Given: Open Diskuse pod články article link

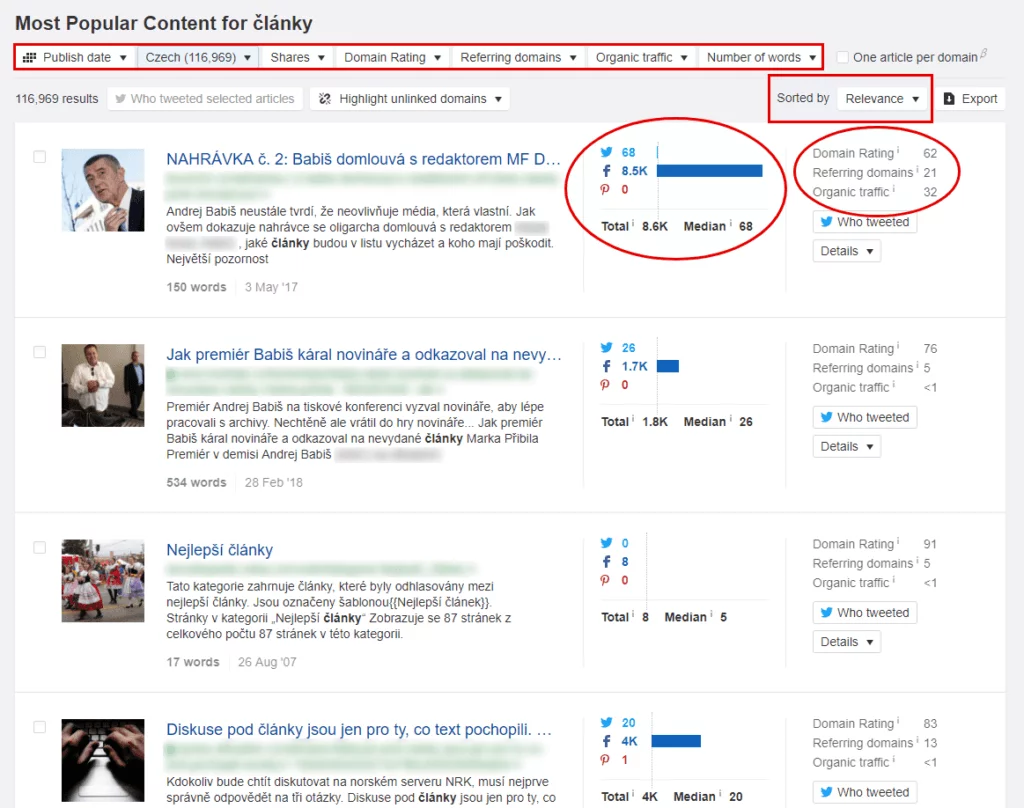Looking at the screenshot, I should (359, 730).
